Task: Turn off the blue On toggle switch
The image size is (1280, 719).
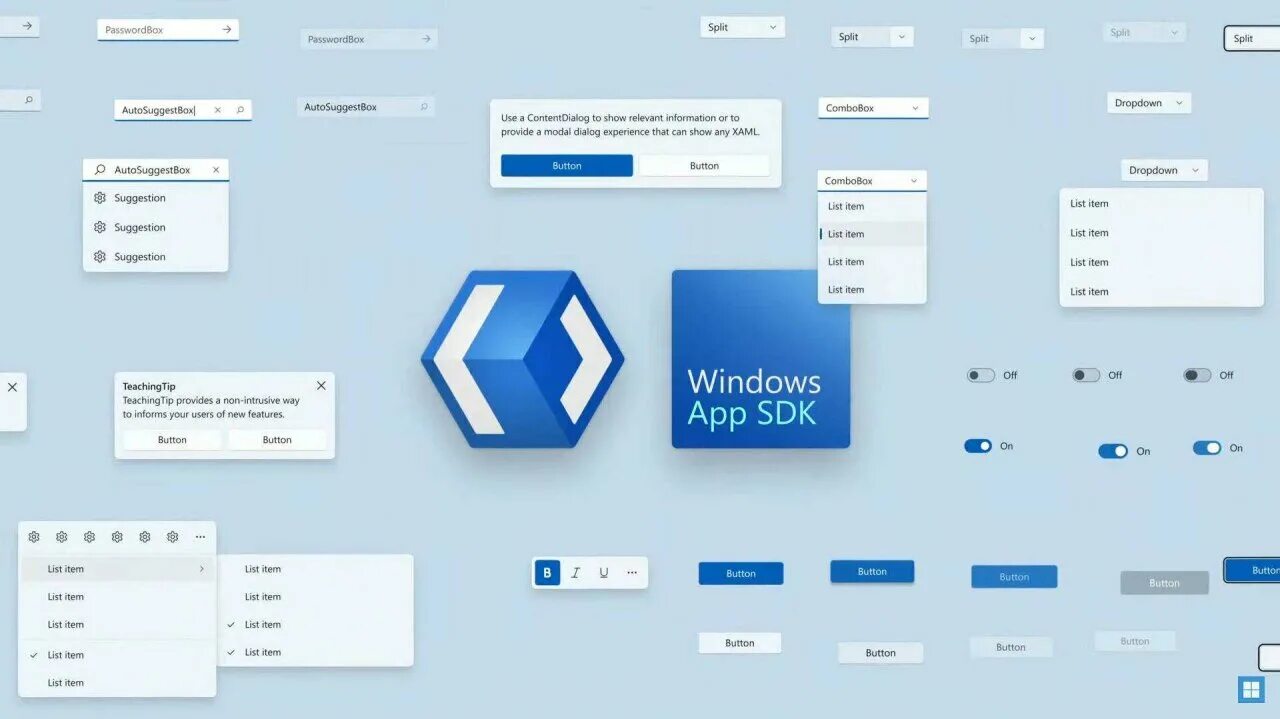Action: pyautogui.click(x=978, y=445)
